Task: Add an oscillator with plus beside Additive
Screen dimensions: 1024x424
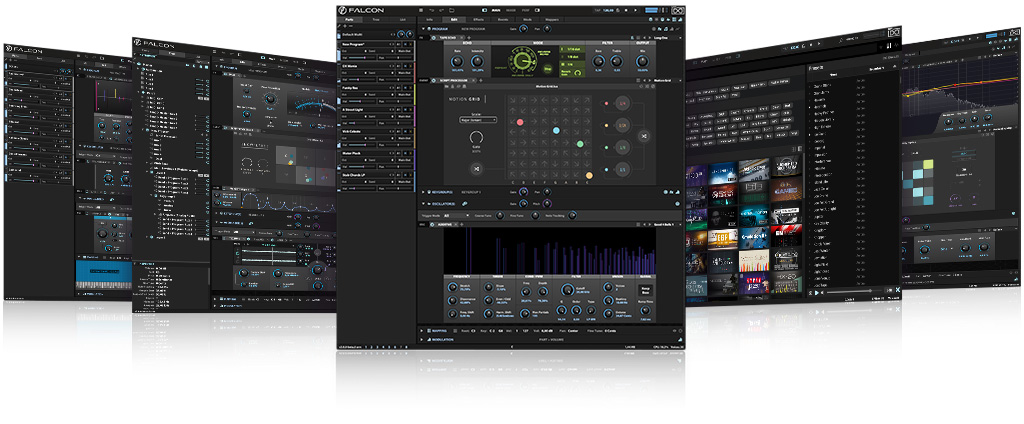Action: (x=462, y=225)
